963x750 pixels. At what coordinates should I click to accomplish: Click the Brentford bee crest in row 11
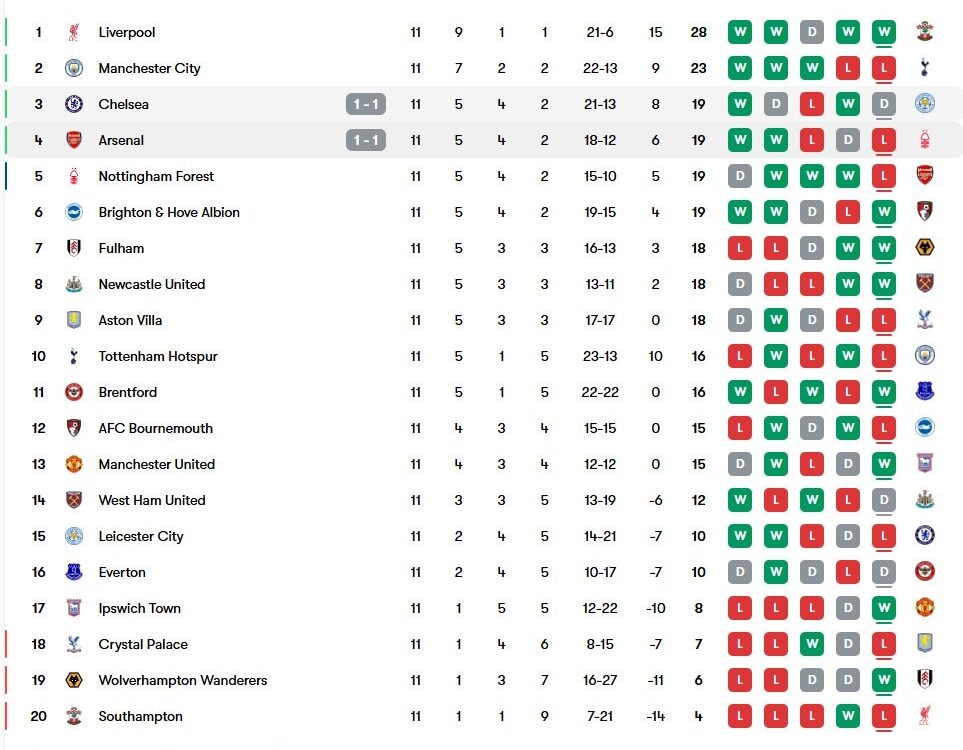(x=74, y=392)
